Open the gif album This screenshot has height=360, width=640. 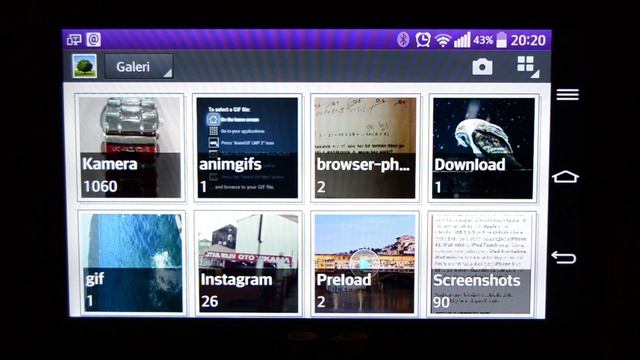[132, 263]
